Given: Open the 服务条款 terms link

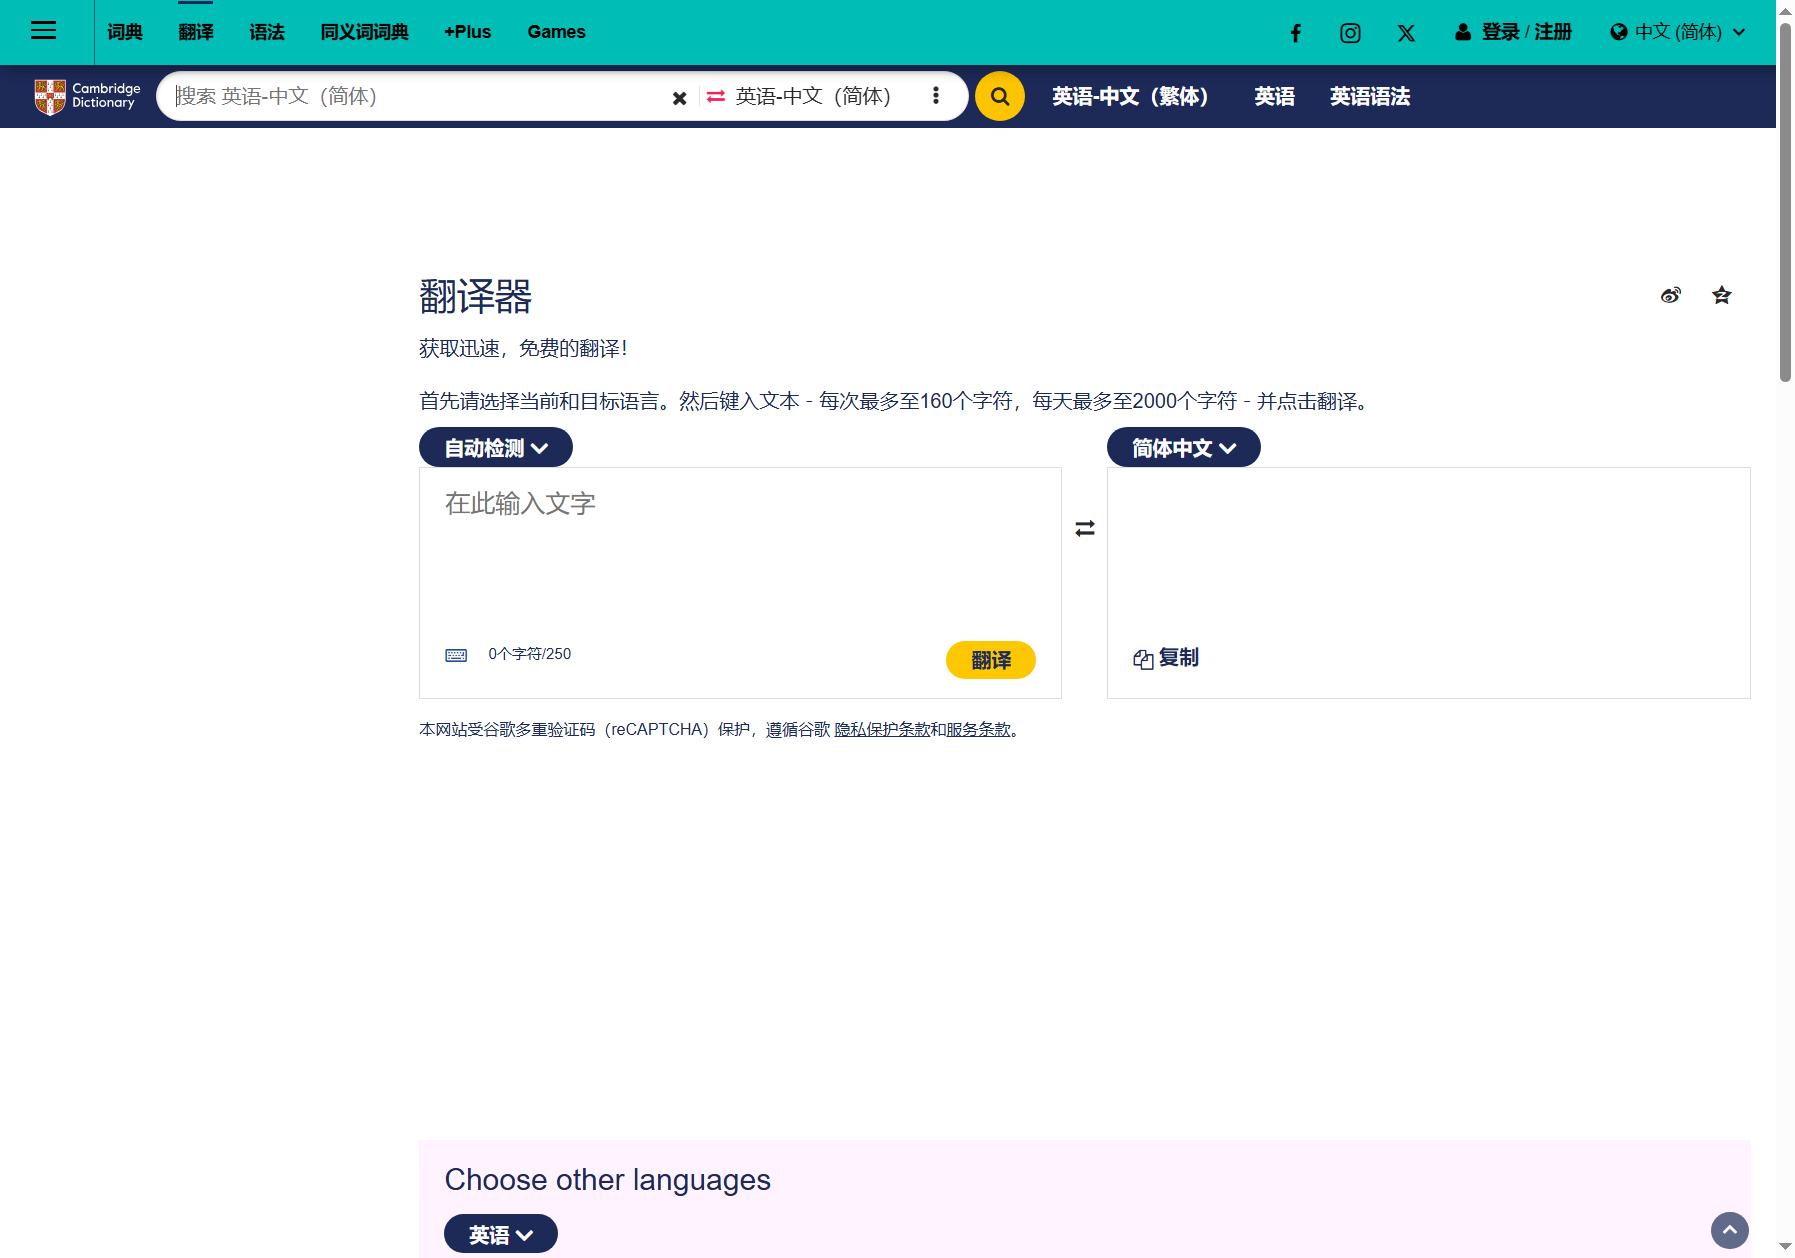Looking at the screenshot, I should click(x=978, y=730).
